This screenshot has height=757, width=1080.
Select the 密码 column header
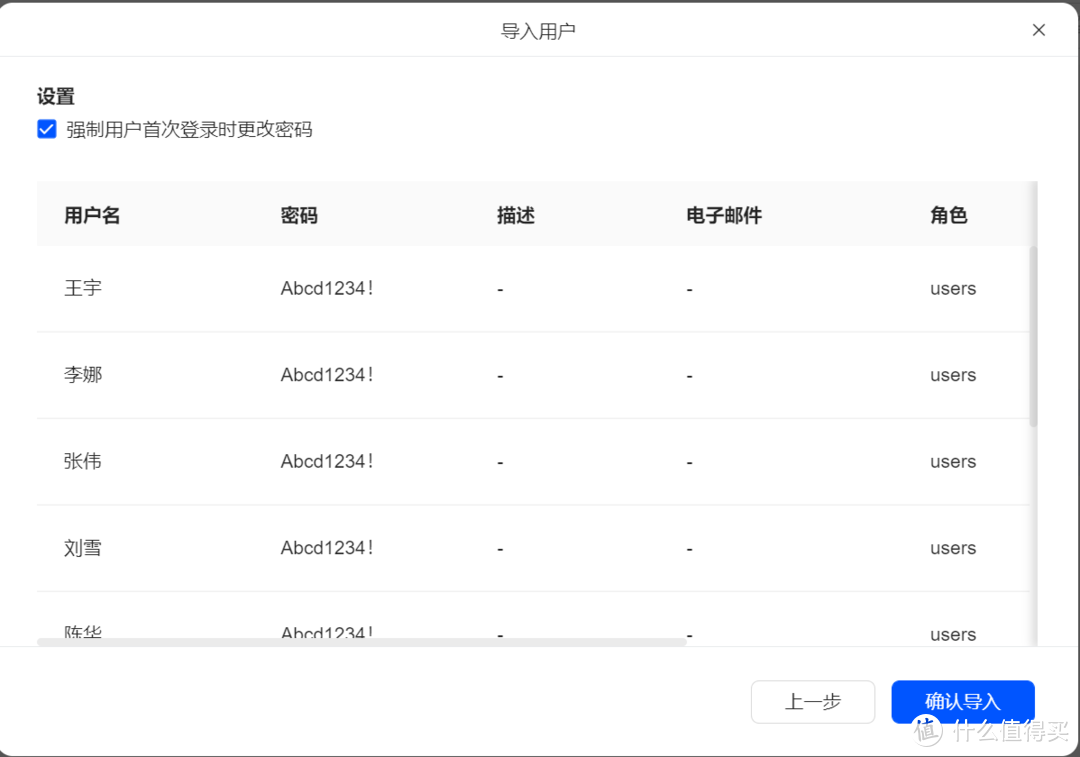tap(299, 214)
